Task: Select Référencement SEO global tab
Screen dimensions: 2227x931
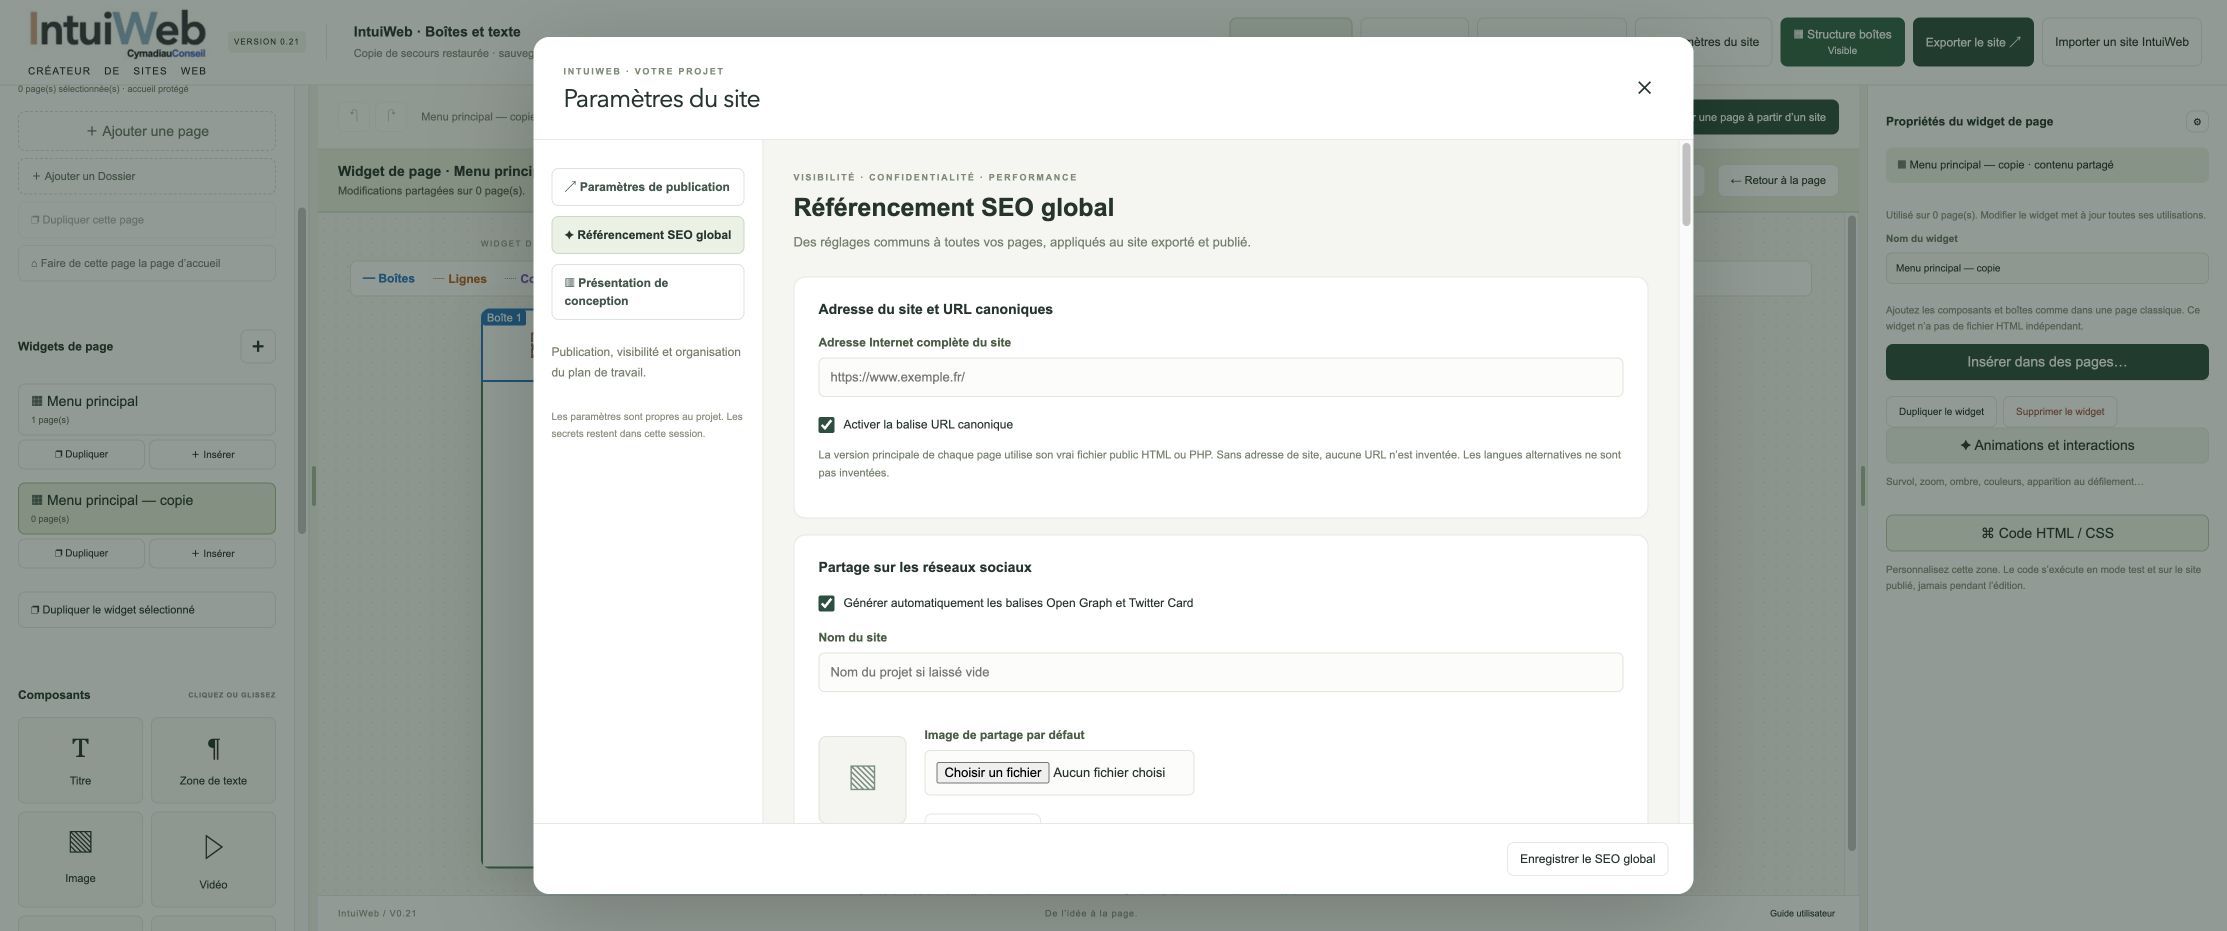Action: coord(647,235)
